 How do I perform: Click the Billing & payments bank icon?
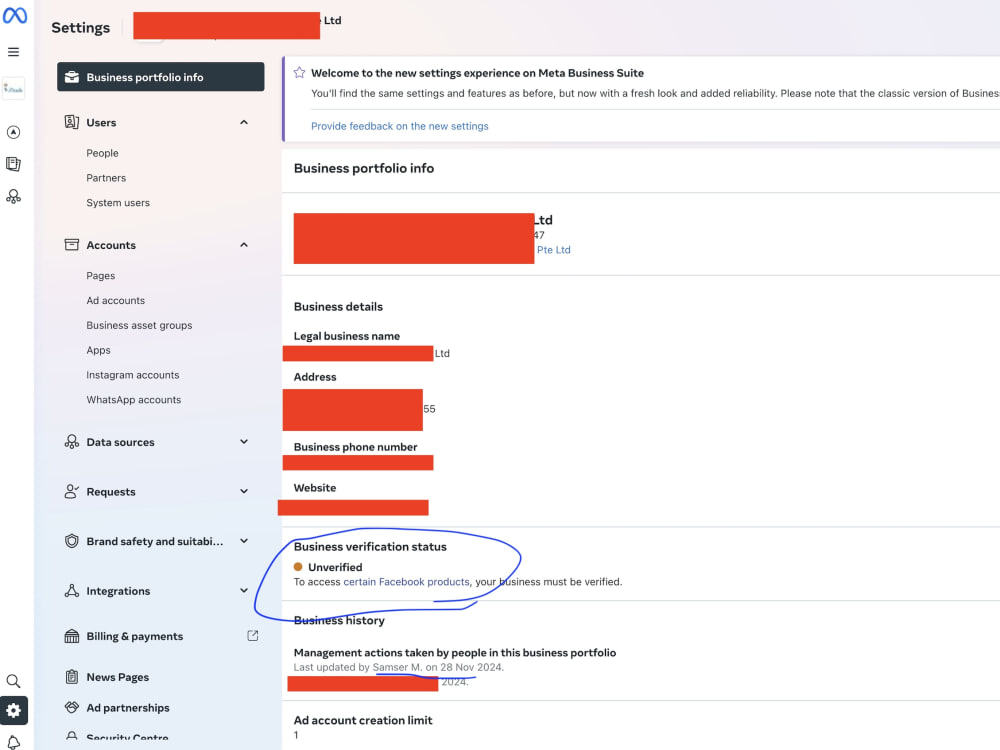pyautogui.click(x=72, y=636)
